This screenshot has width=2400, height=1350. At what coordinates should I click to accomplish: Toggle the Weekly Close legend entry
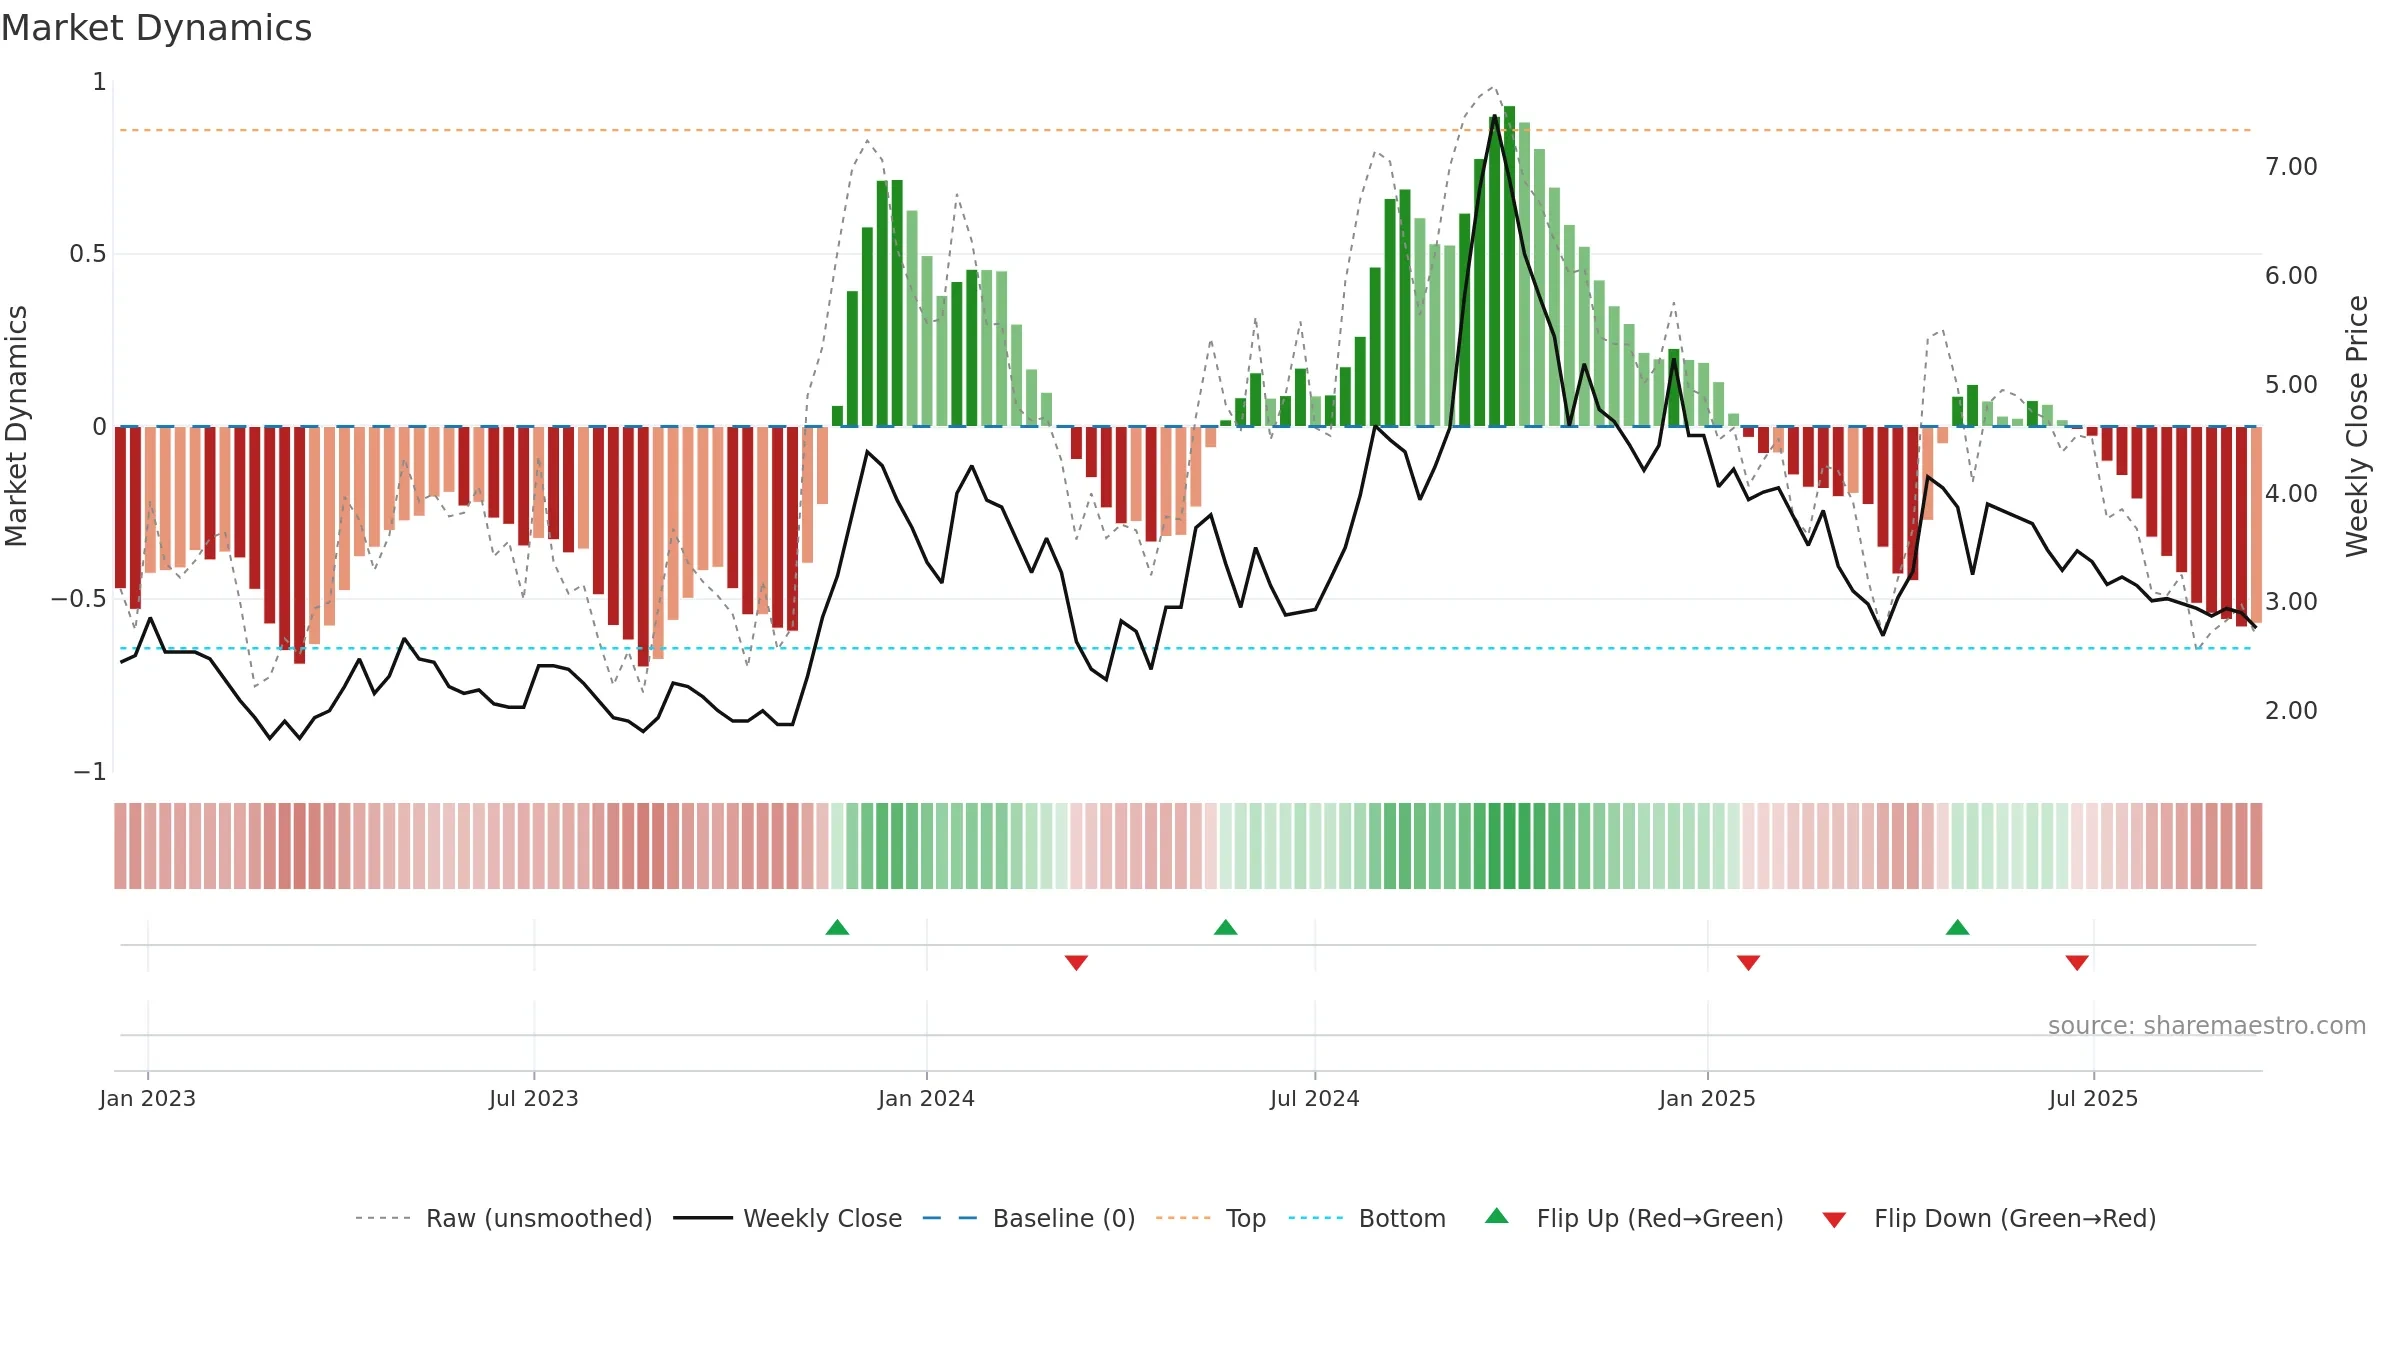click(787, 1218)
